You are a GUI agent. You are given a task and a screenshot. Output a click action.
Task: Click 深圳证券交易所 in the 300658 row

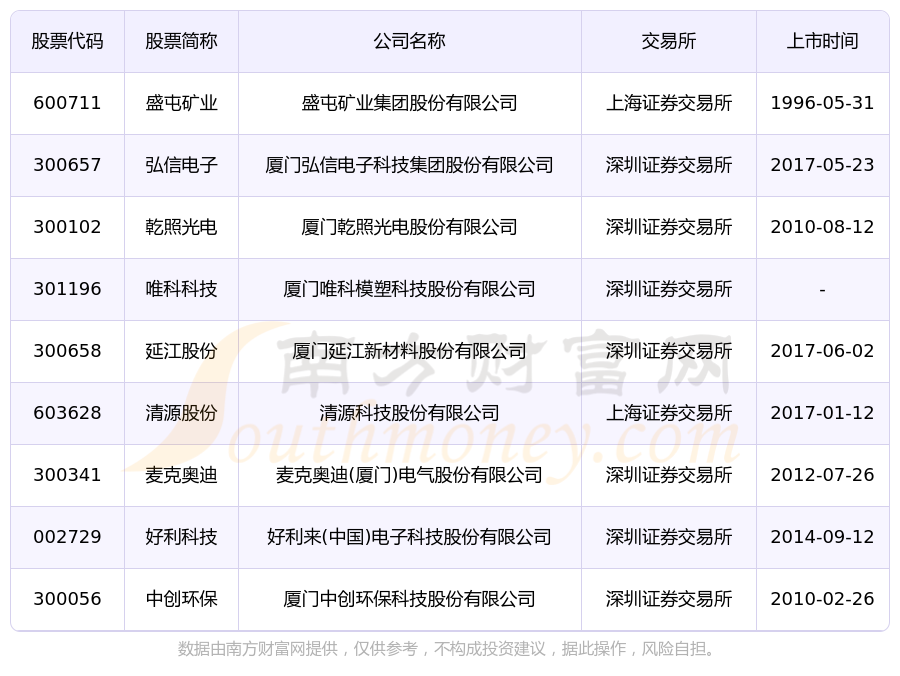click(669, 351)
